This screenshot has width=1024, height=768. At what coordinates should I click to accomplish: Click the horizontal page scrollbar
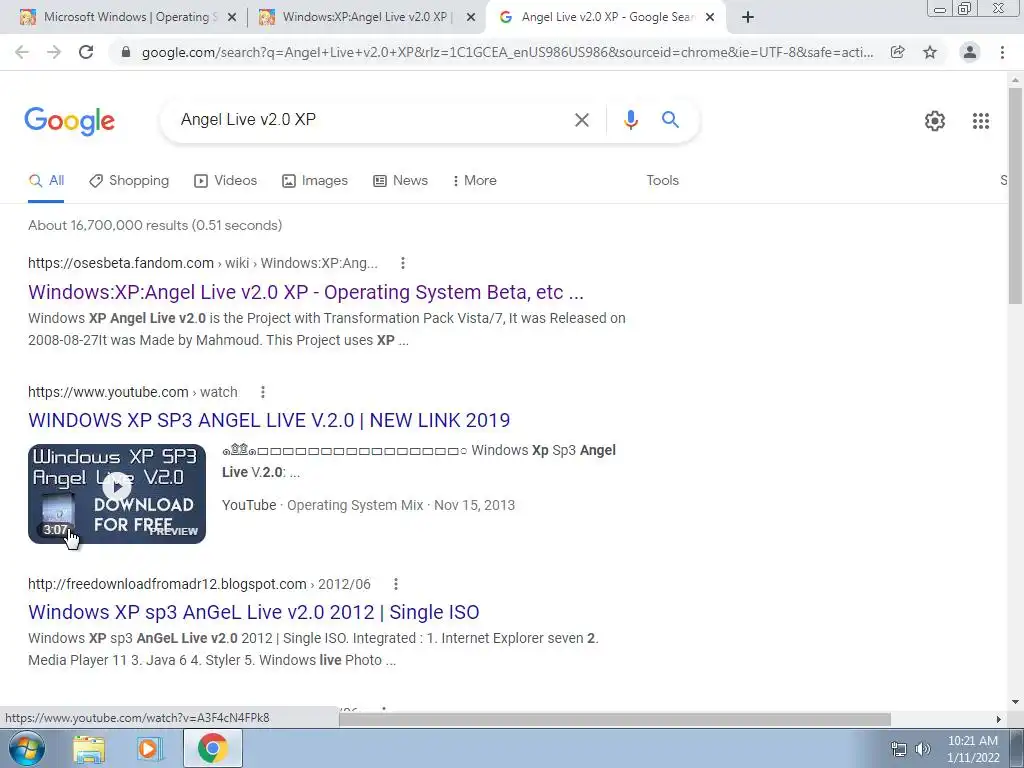(615, 719)
